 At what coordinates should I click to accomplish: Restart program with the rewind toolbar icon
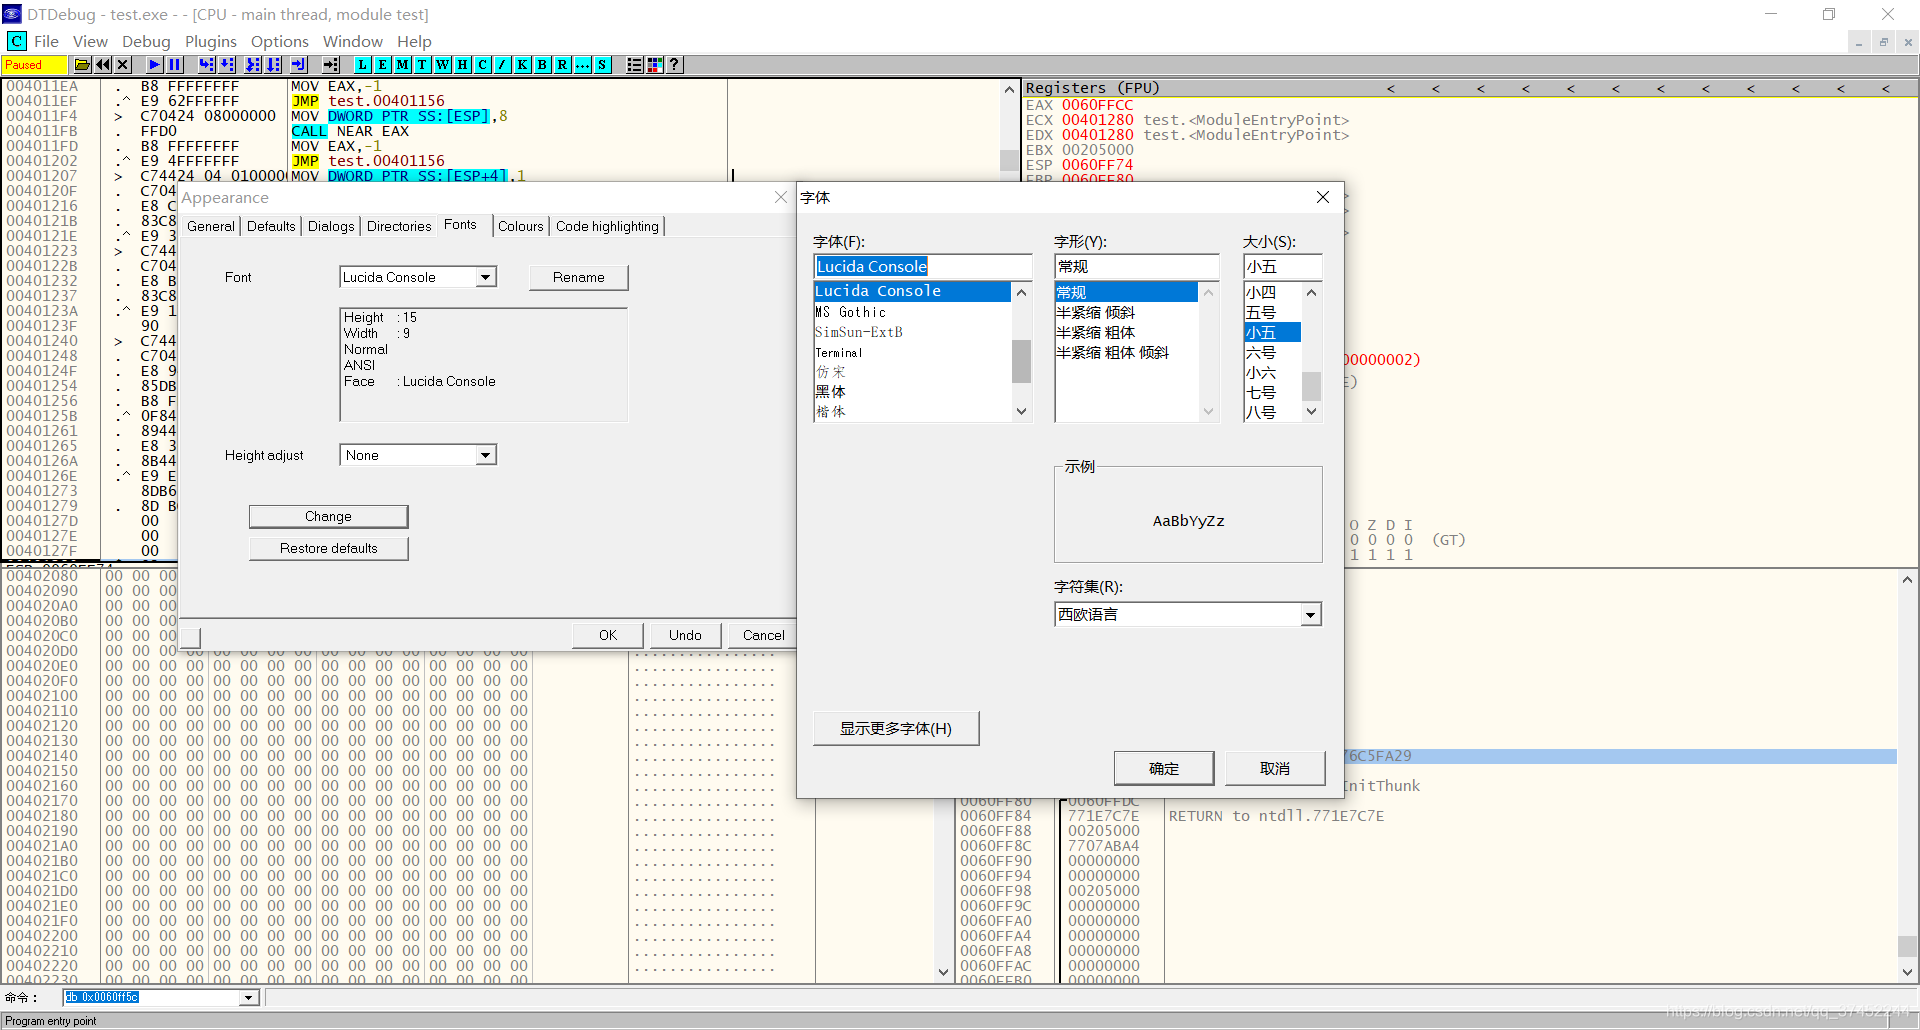coord(103,65)
